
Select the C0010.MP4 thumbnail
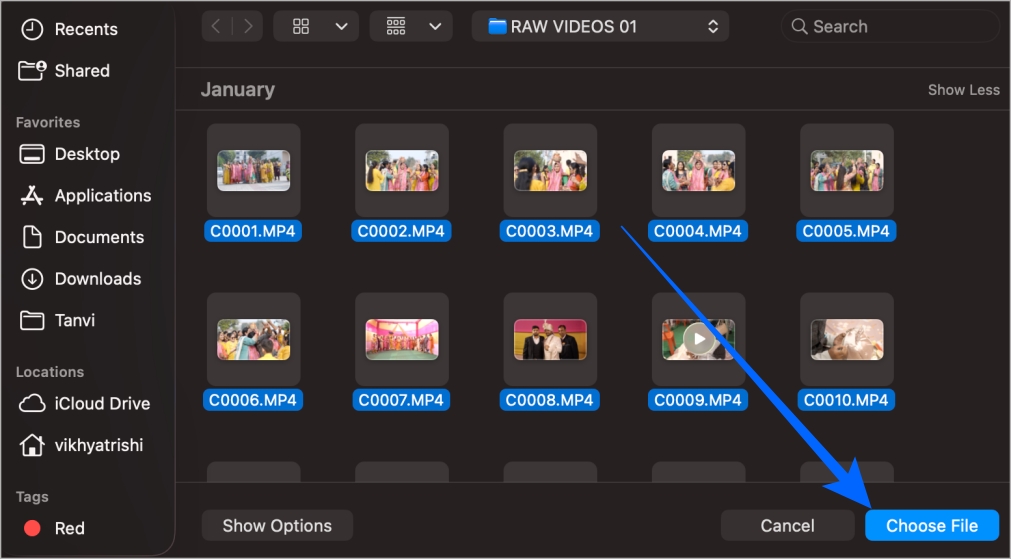tap(847, 339)
